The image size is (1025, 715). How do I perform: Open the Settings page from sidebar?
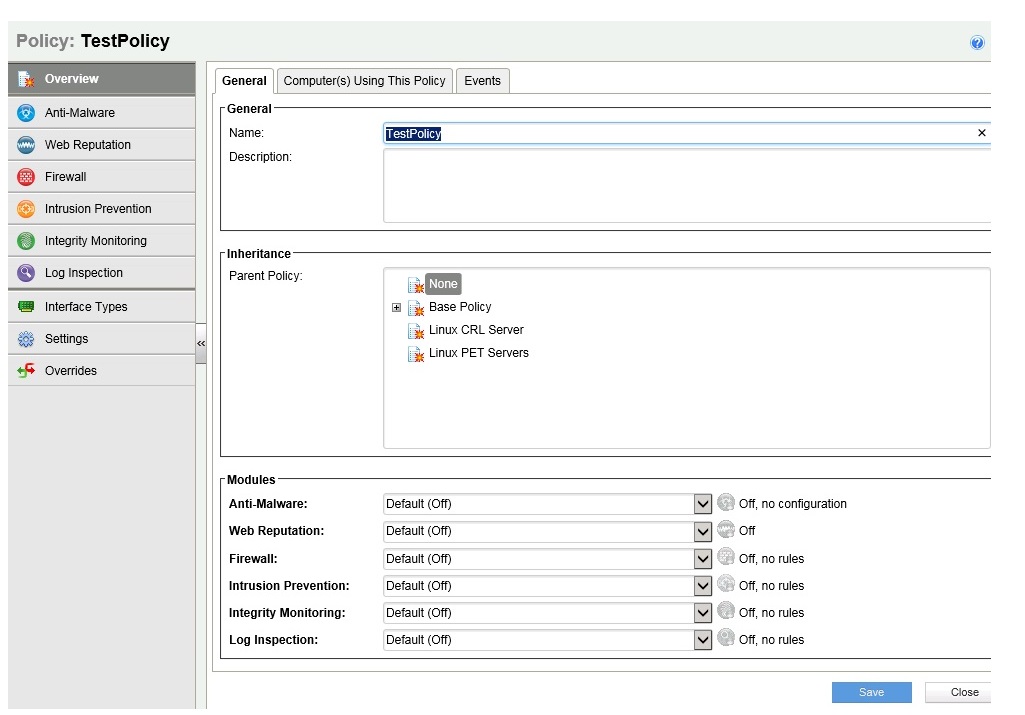point(66,339)
